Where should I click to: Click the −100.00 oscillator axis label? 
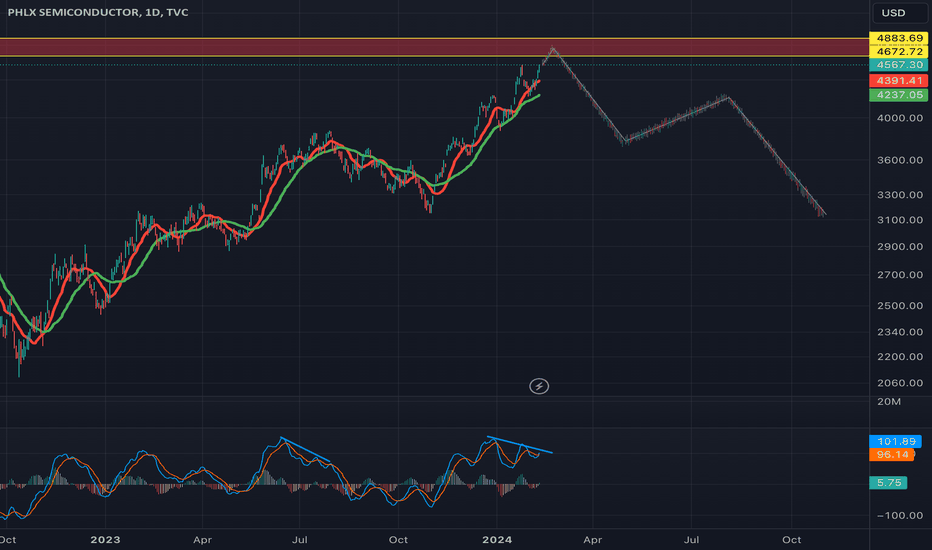tap(900, 516)
